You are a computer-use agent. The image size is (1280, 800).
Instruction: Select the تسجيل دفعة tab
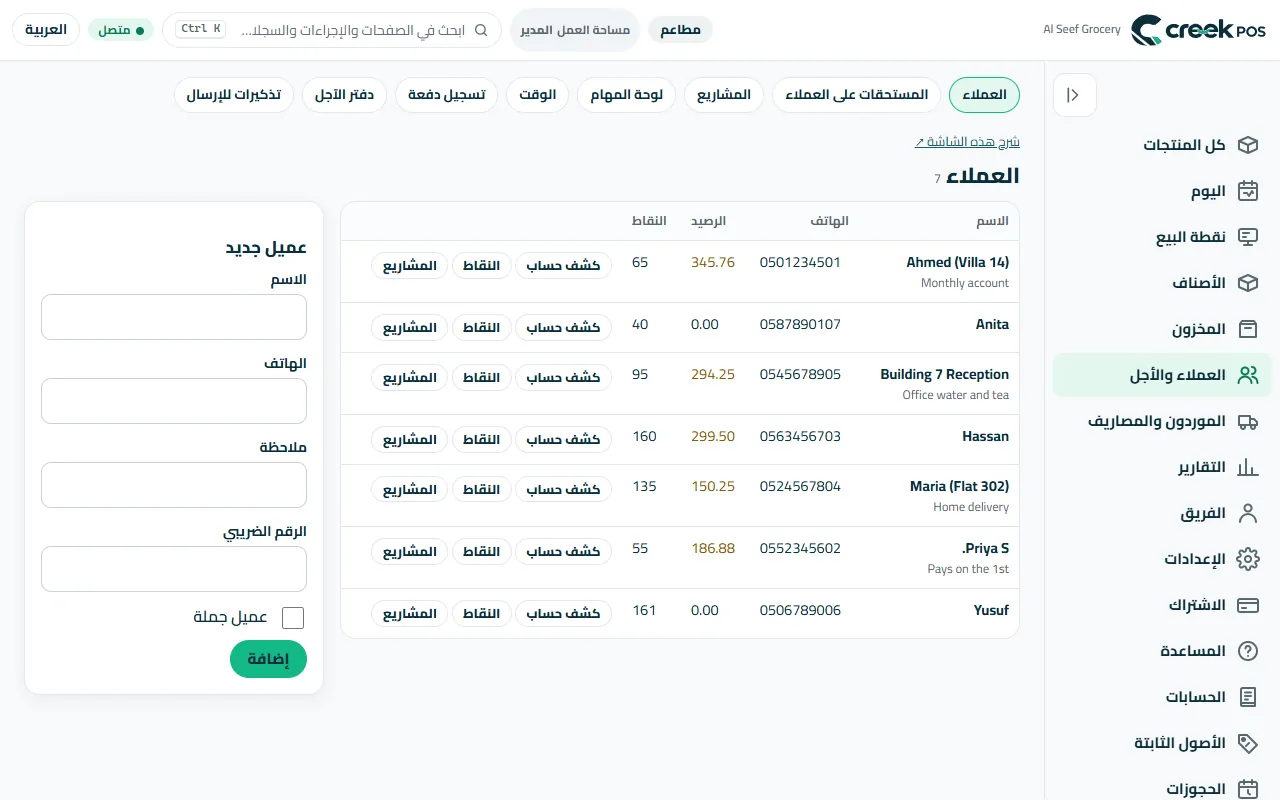coord(446,95)
